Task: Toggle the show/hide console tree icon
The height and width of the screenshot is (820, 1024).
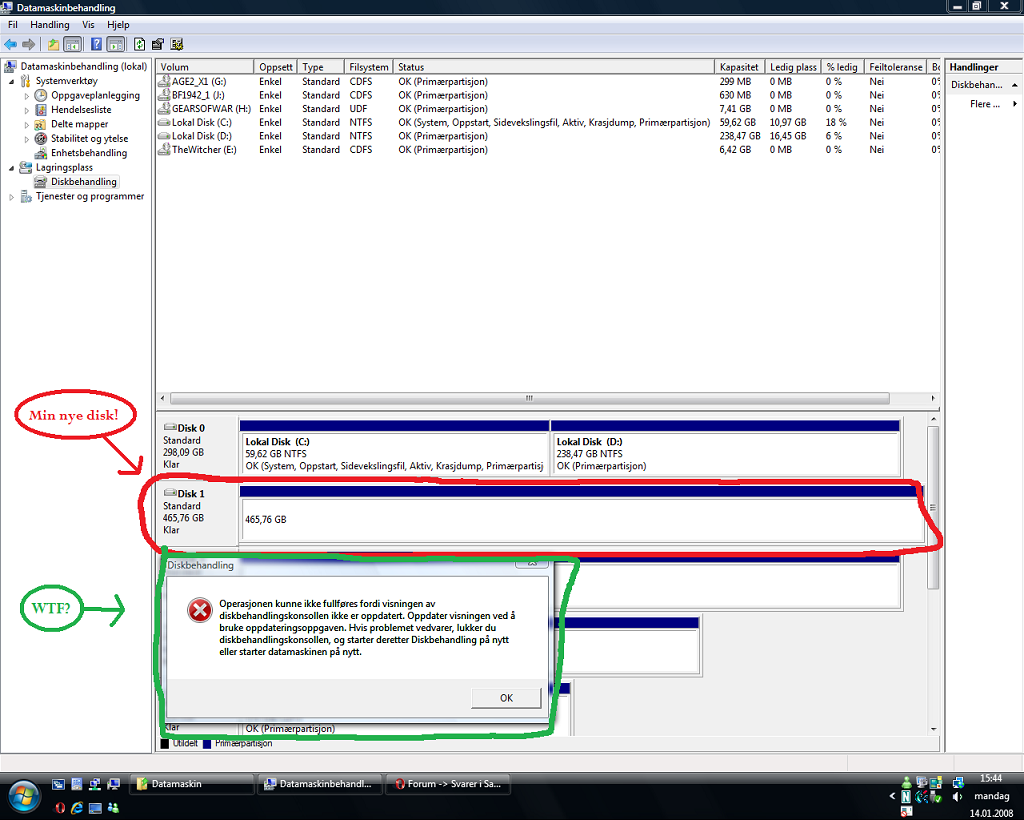Action: coord(72,44)
